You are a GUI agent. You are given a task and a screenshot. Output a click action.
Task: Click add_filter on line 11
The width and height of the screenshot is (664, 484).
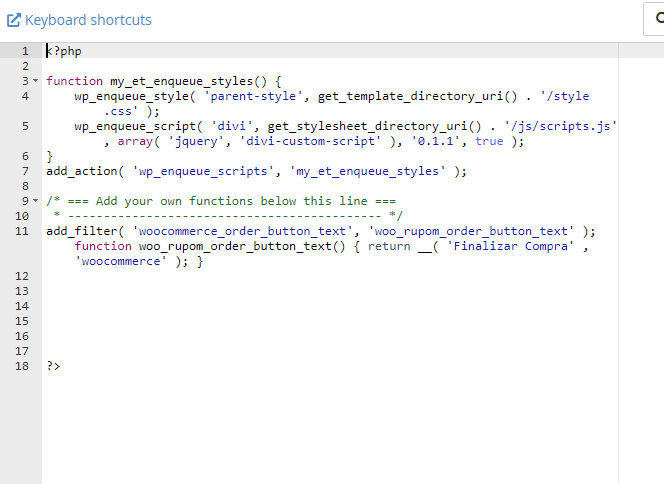point(82,231)
